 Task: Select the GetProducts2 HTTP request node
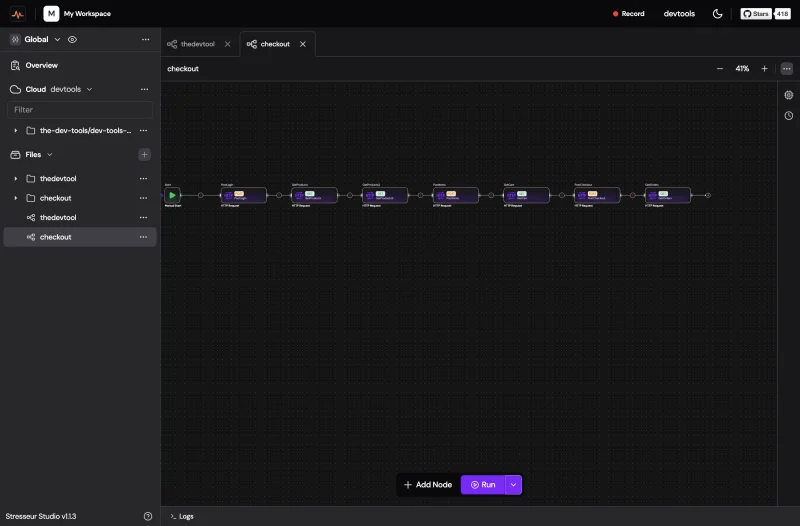click(385, 195)
